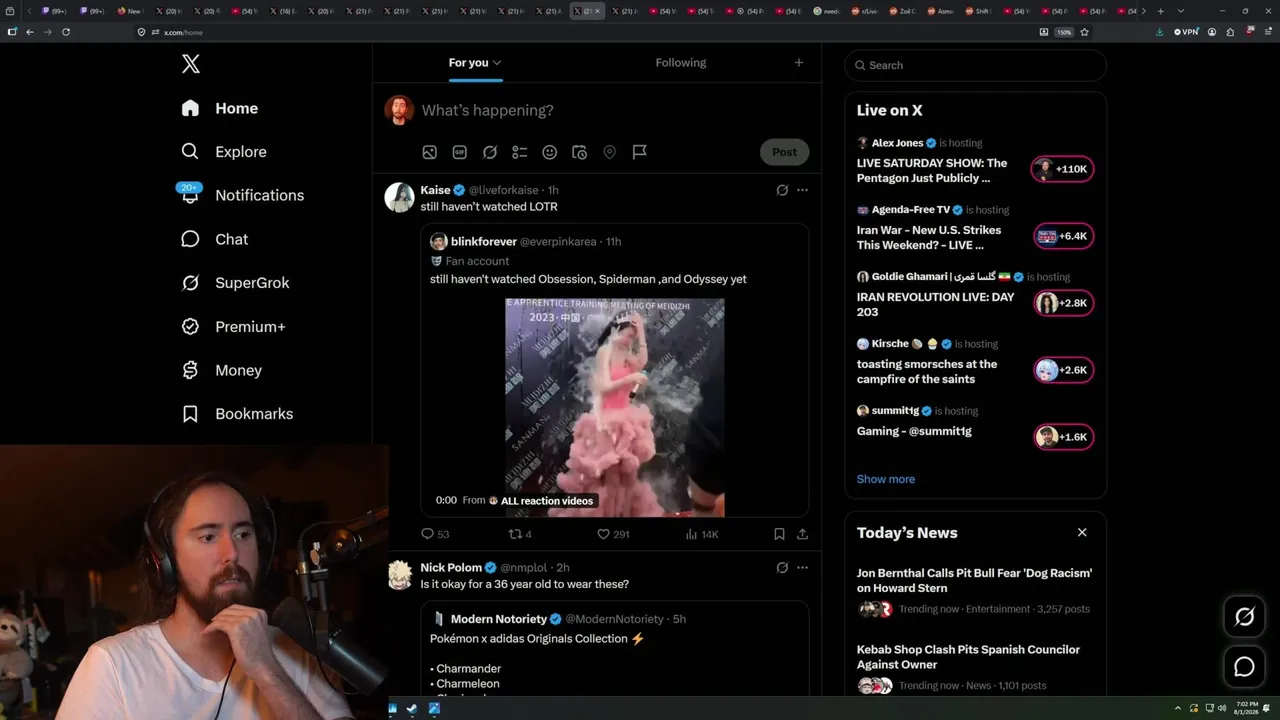Join Agenda-Free TV live broadcast
Image resolution: width=1280 pixels, height=720 pixels.
pos(1063,236)
